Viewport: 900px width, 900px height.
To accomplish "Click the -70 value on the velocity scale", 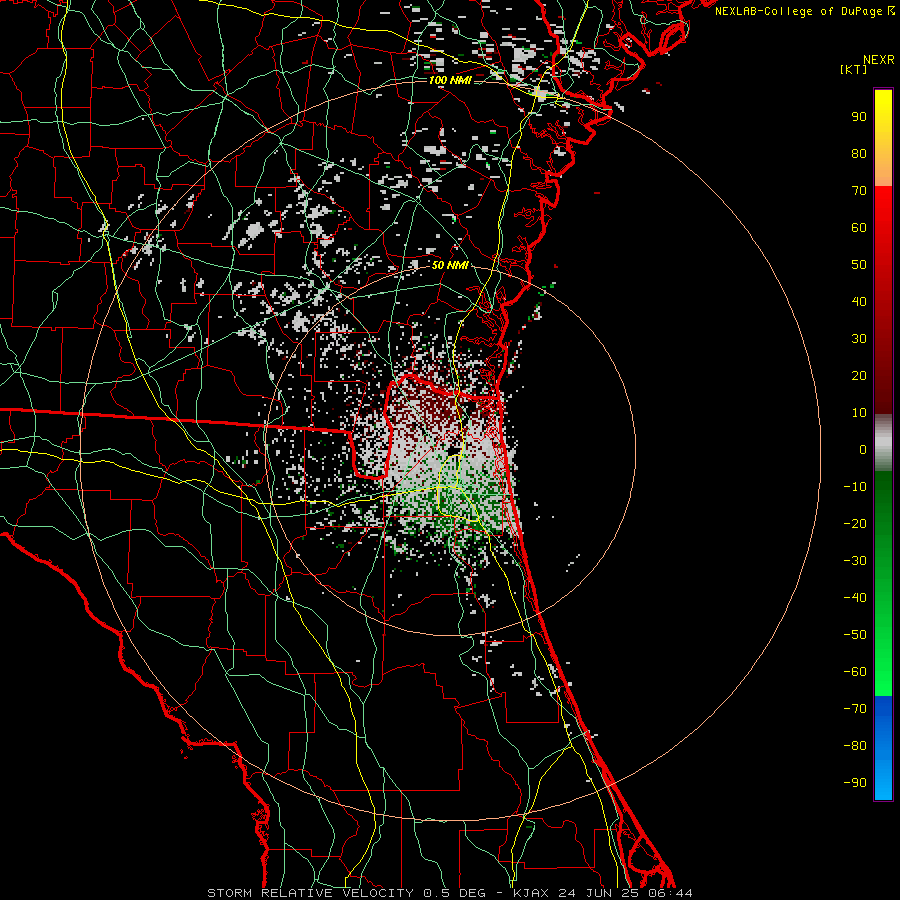I will 855,708.
